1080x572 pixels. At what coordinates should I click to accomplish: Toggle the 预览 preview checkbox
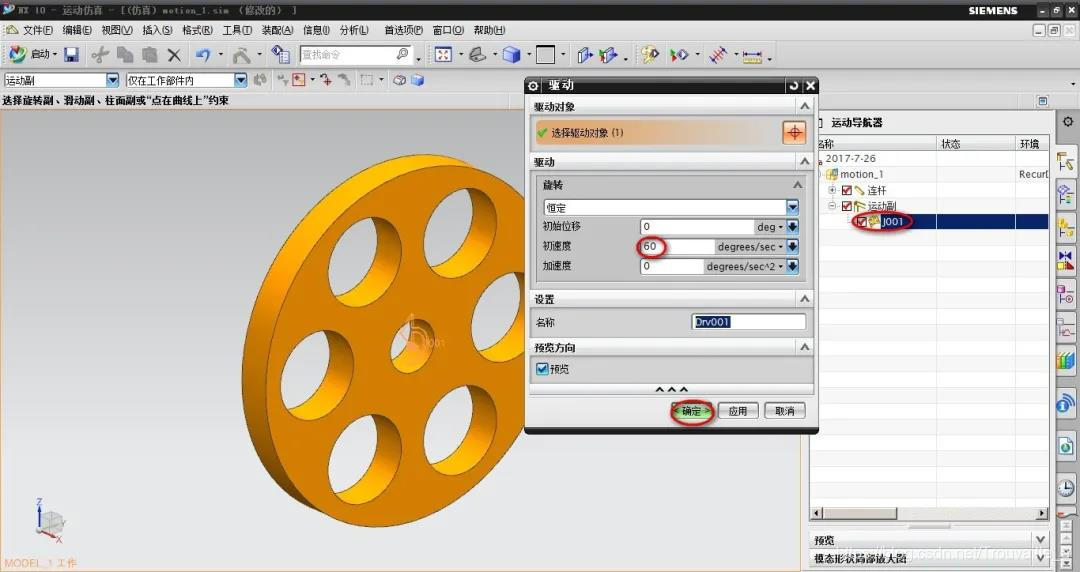click(x=542, y=369)
